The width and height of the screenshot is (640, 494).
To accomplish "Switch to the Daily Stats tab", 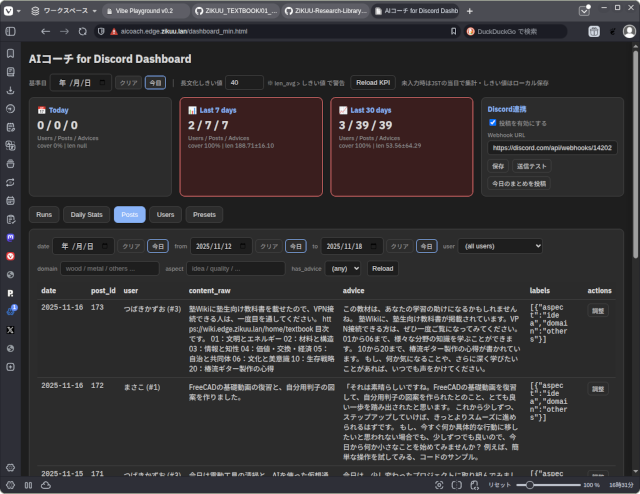I will pyautogui.click(x=87, y=214).
